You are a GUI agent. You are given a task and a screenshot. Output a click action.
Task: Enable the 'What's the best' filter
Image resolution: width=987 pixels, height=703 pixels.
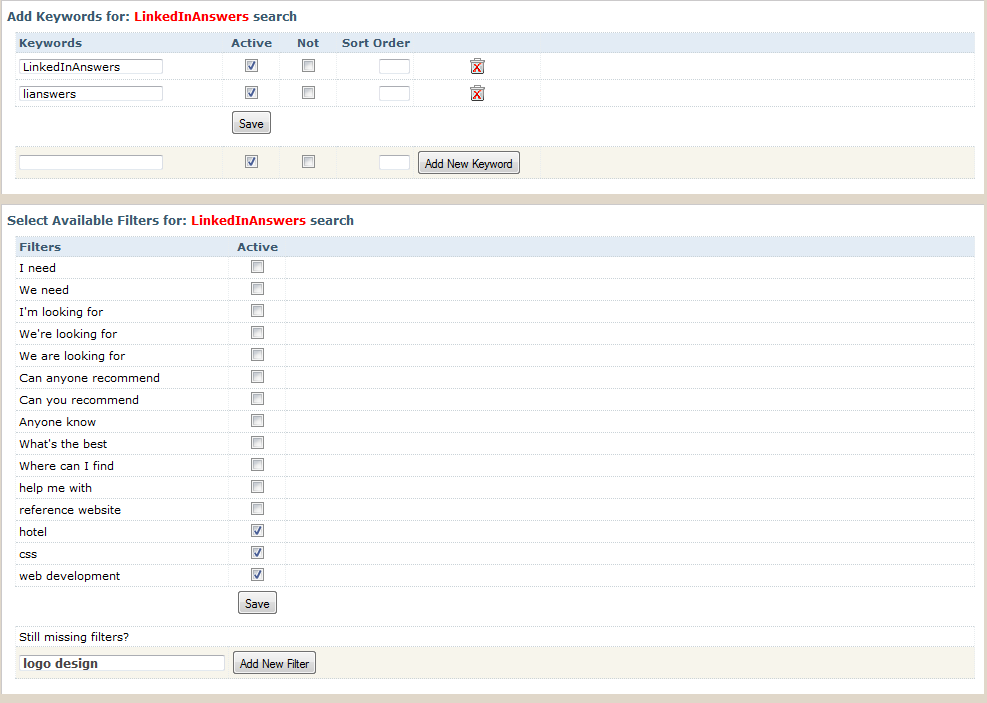pyautogui.click(x=257, y=443)
